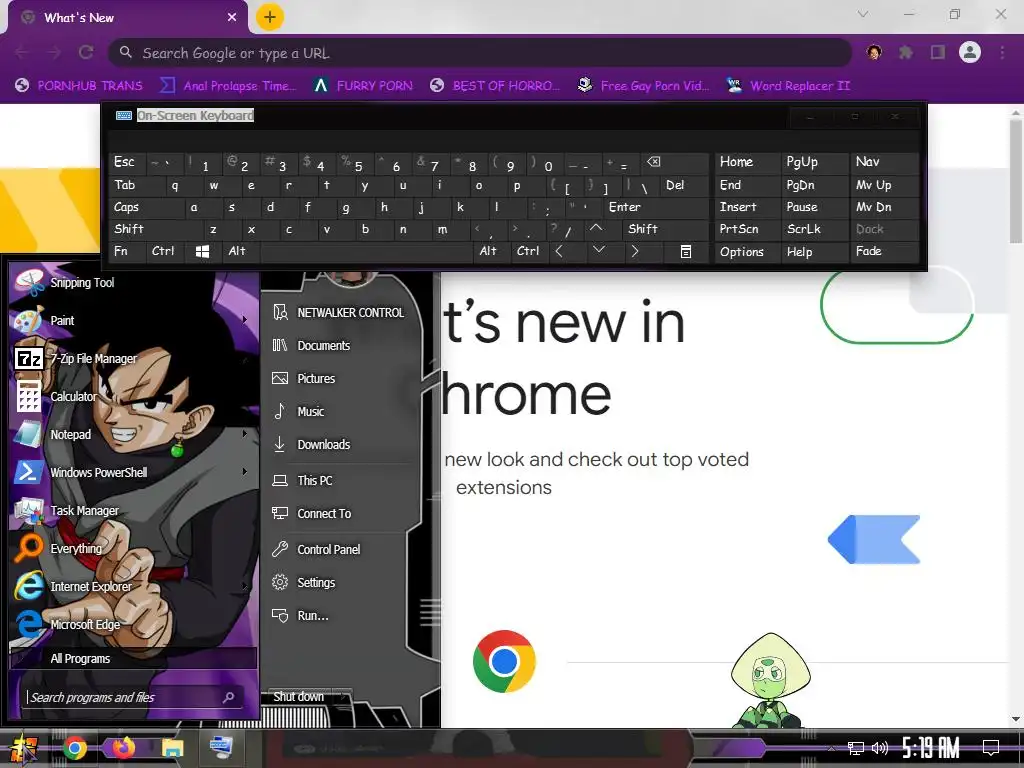This screenshot has width=1024, height=768.
Task: Toggle Caps key on On-Screen Keyboard
Action: click(147, 207)
